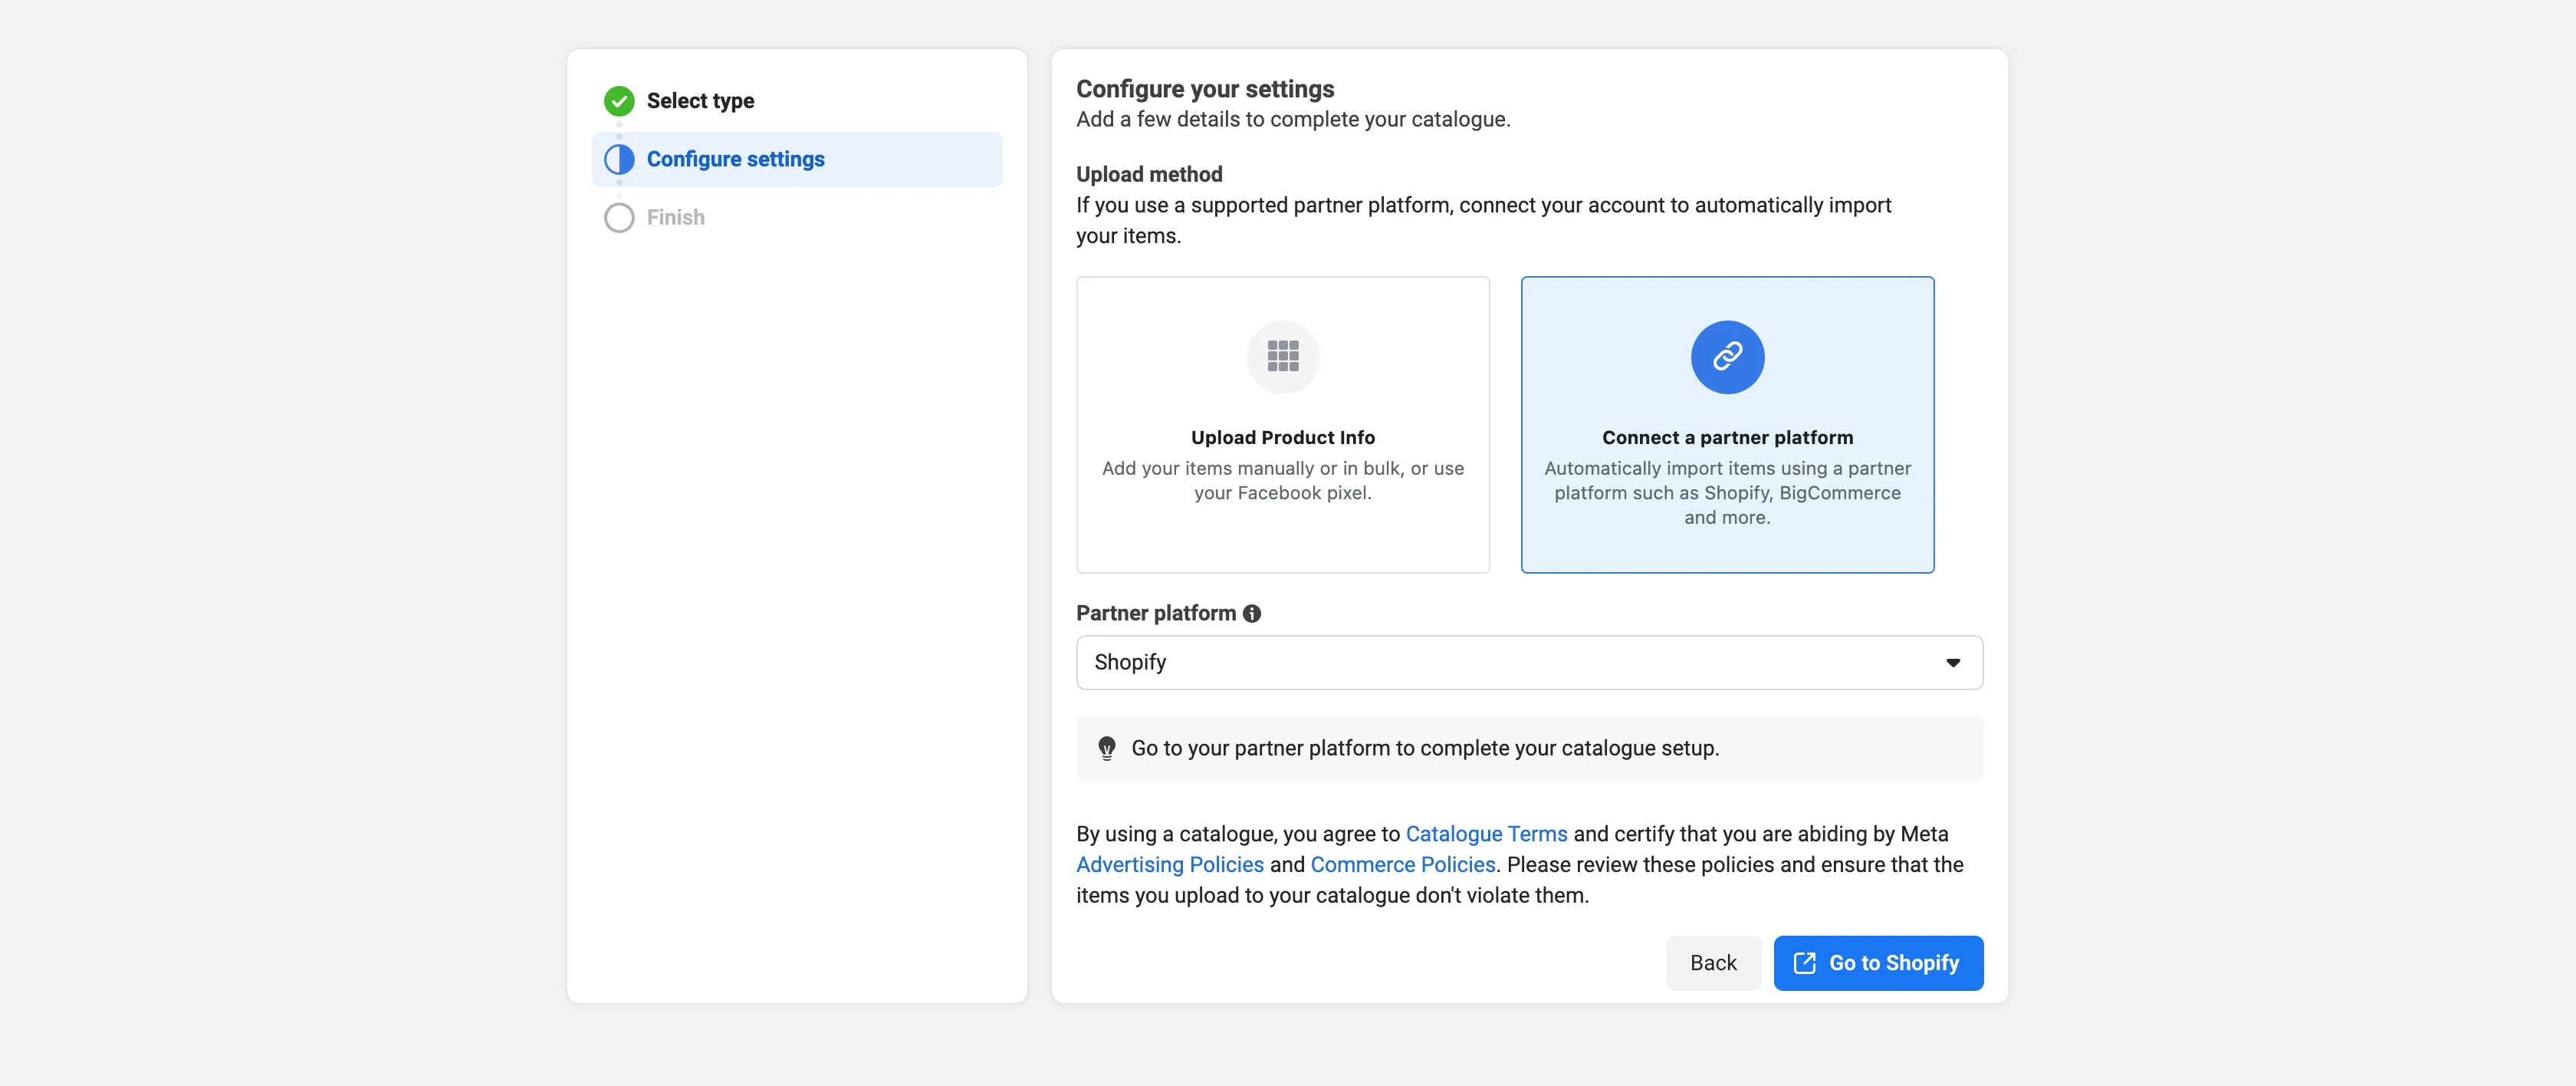The image size is (2576, 1086).
Task: Click the dropdown arrow in the Partner platform field
Action: 1952,662
